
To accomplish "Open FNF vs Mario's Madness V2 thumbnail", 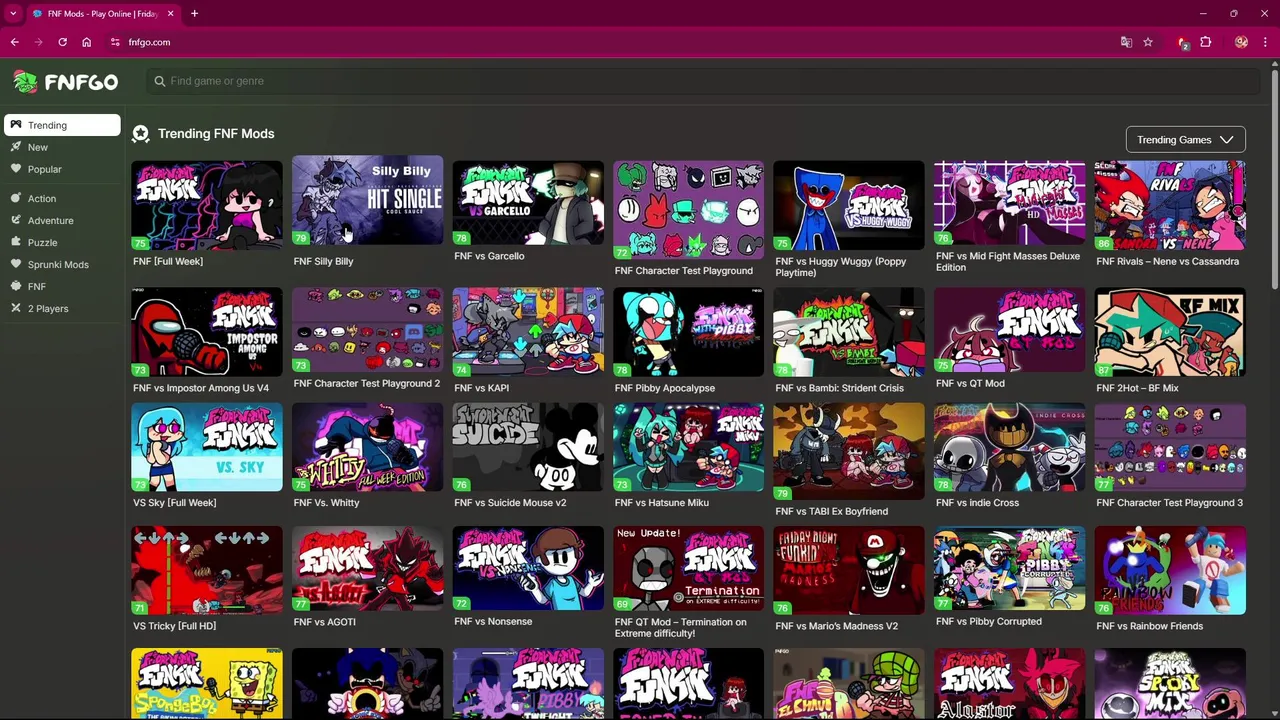I will 849,570.
